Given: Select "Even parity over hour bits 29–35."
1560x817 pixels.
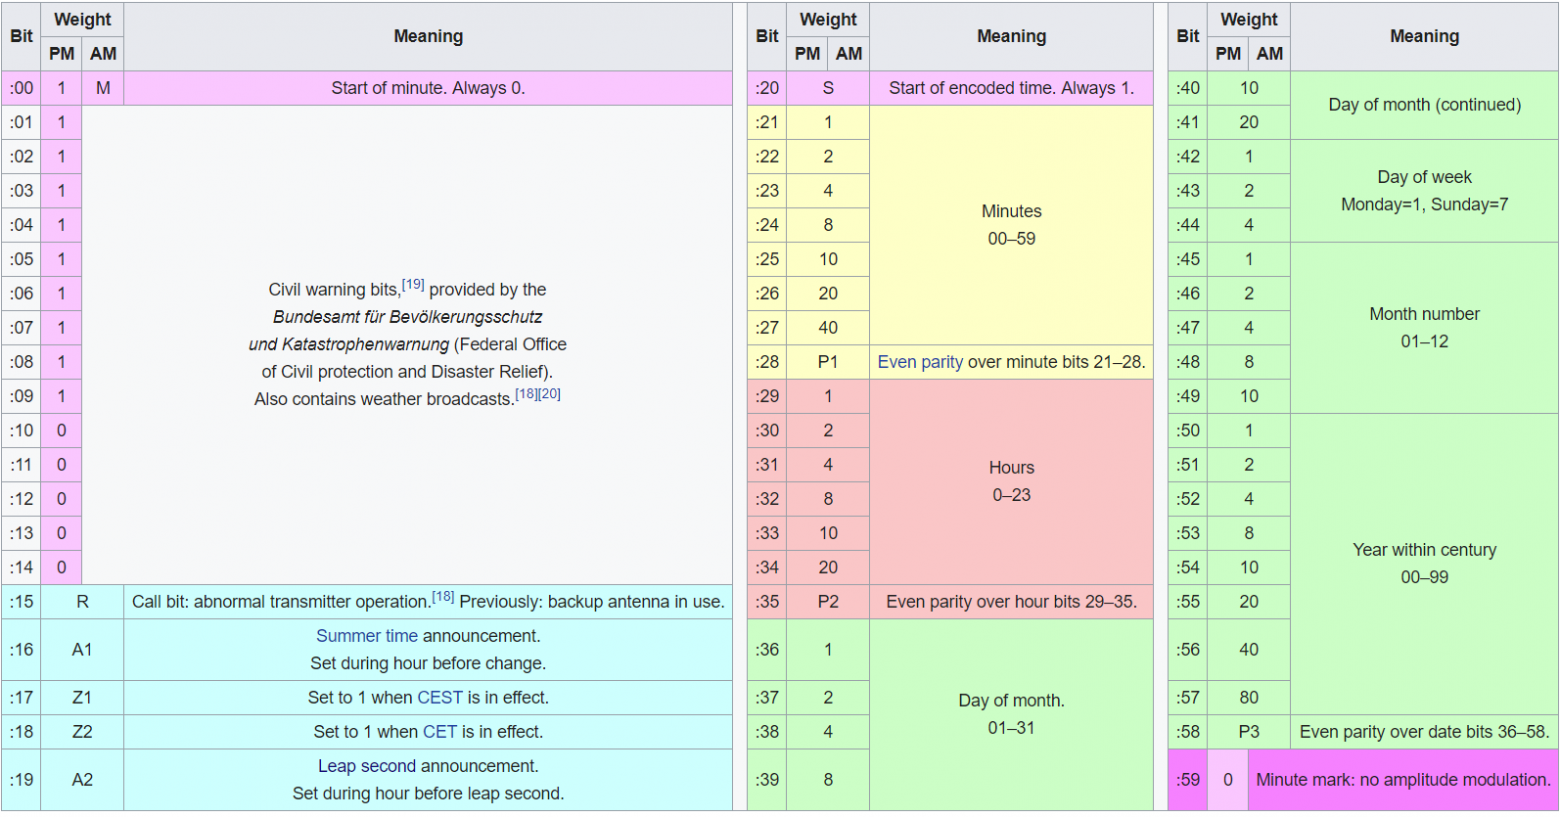Looking at the screenshot, I should (x=1012, y=602).
